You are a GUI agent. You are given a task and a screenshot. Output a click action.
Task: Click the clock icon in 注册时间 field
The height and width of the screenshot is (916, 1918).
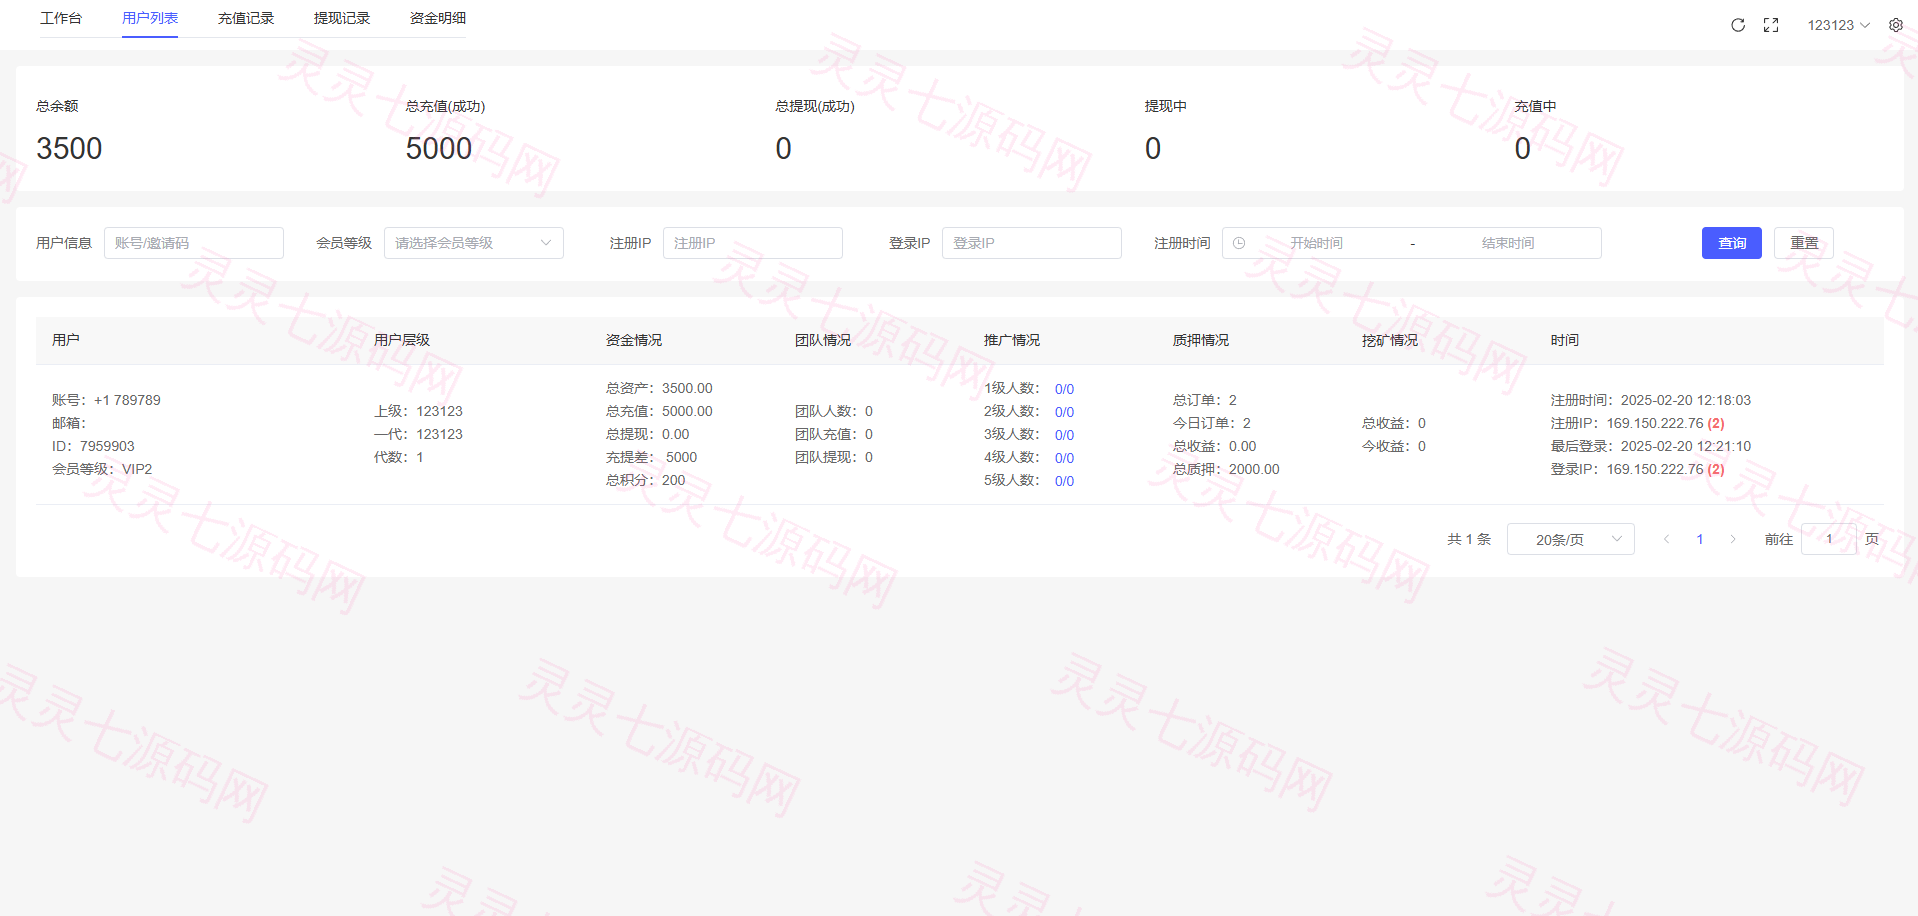(x=1239, y=243)
